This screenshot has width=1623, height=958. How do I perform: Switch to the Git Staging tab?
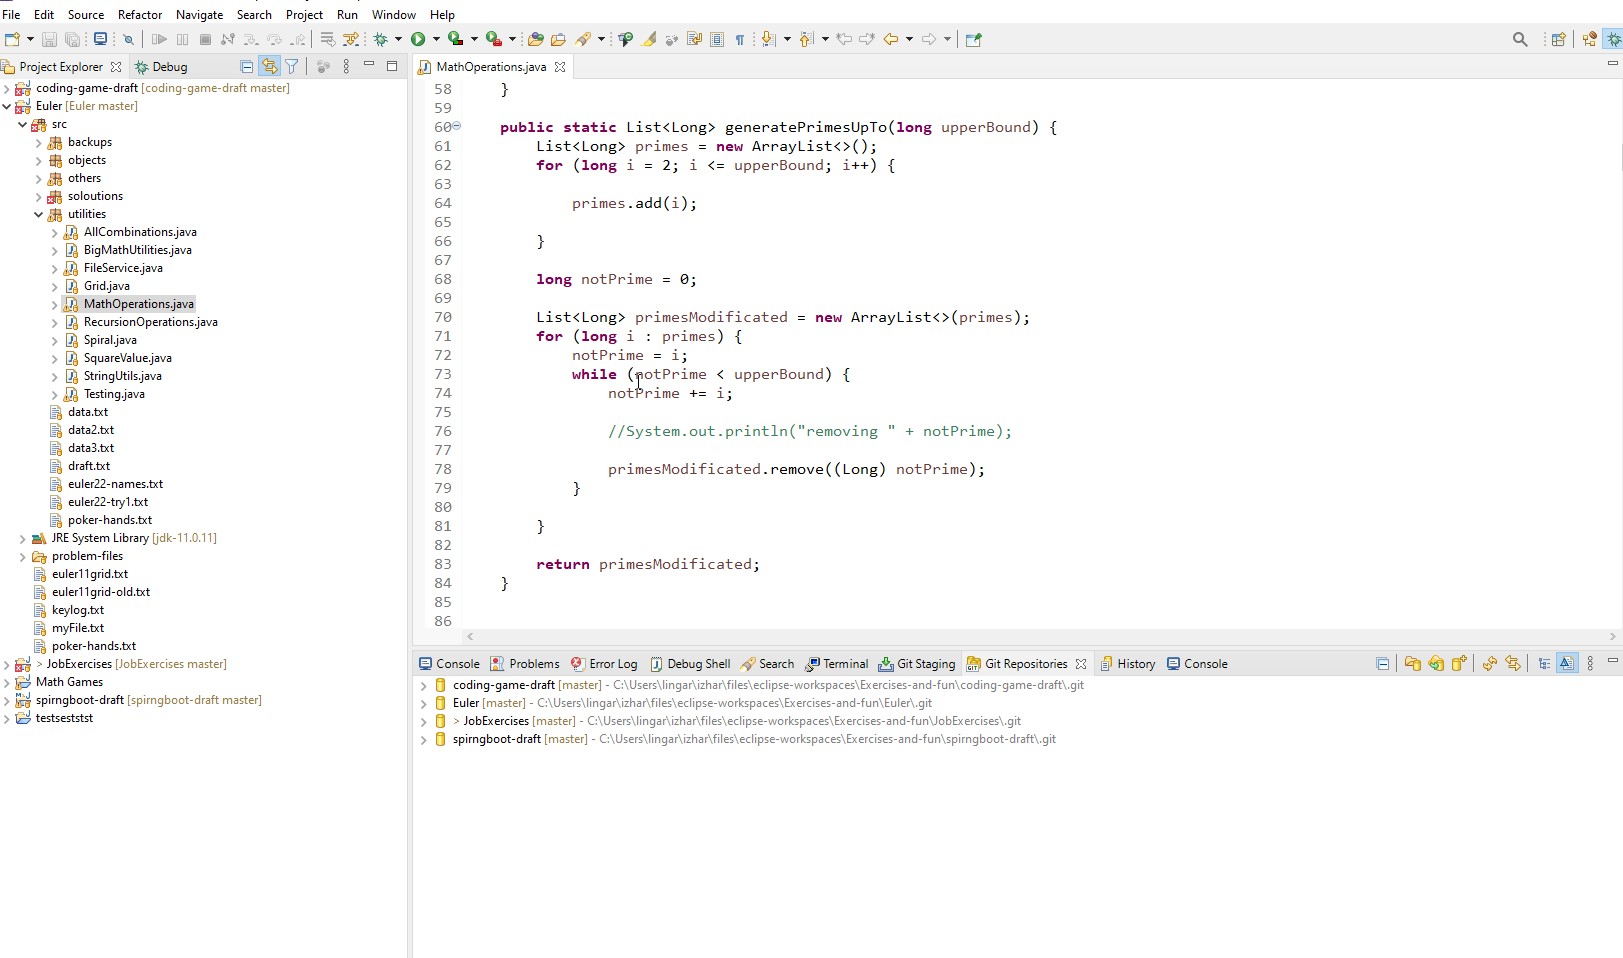917,664
